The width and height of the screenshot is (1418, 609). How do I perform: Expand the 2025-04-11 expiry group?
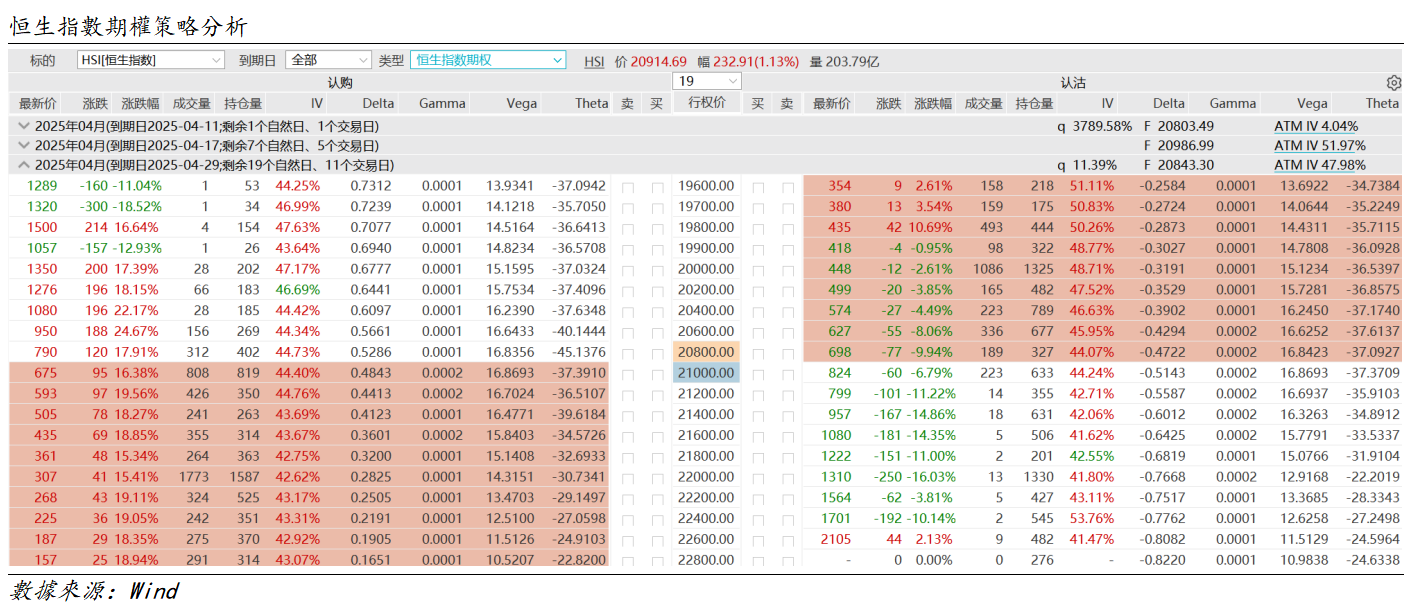23,127
